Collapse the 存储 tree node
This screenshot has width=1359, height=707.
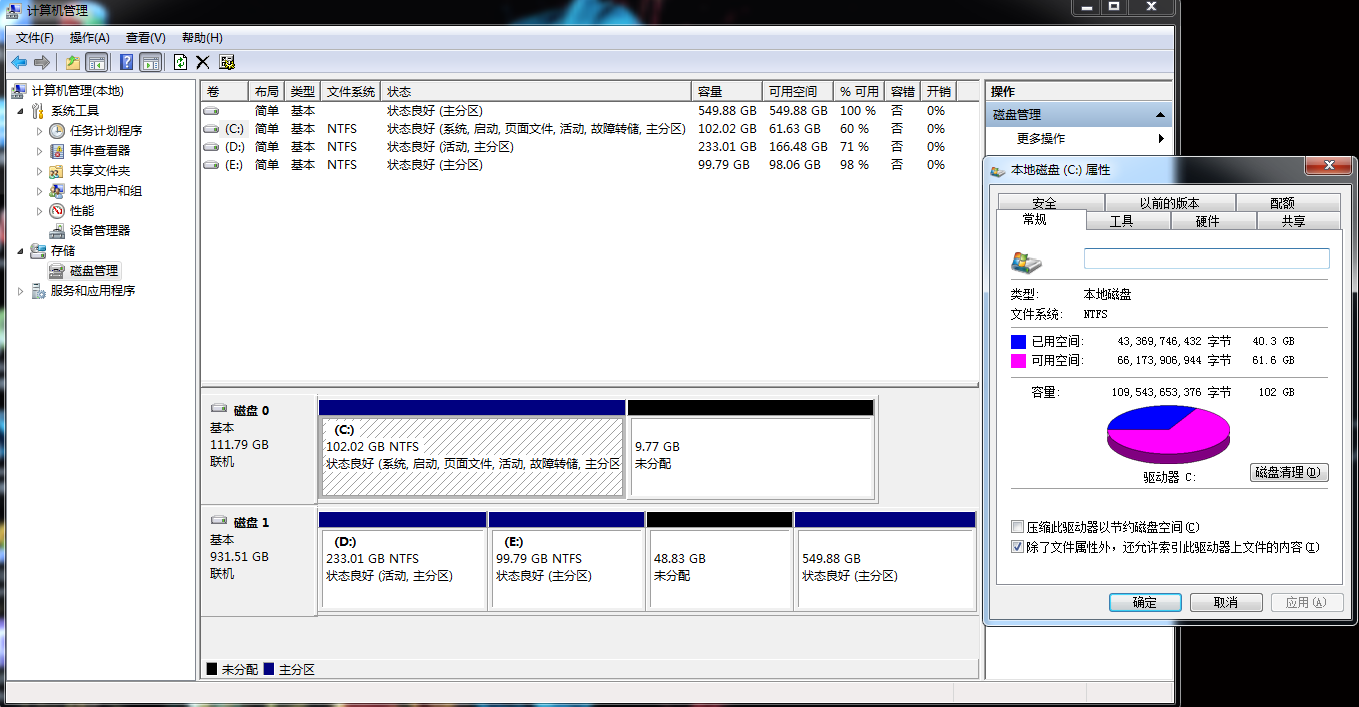pos(22,251)
